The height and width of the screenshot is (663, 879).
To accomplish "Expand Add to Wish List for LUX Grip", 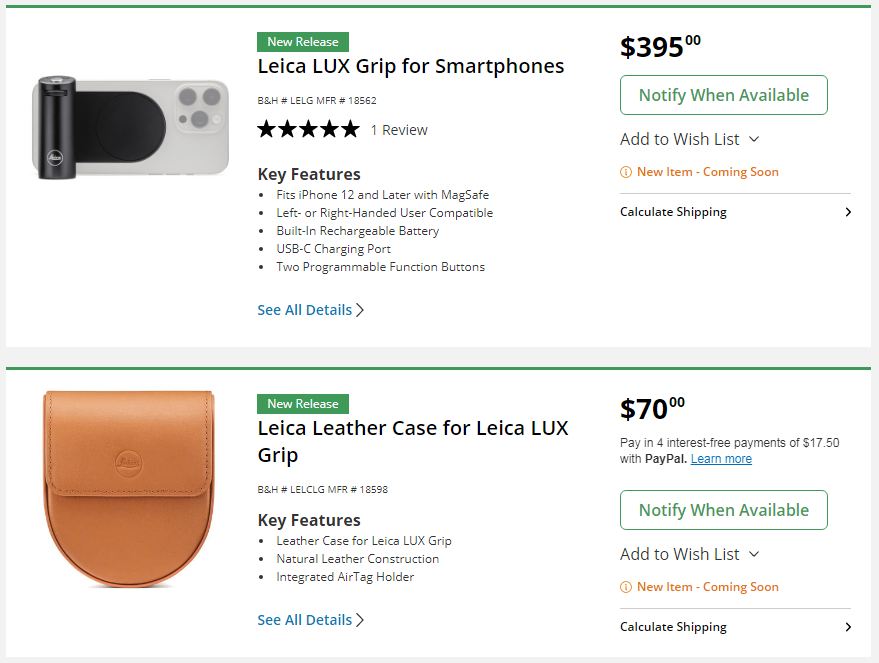I will click(689, 139).
